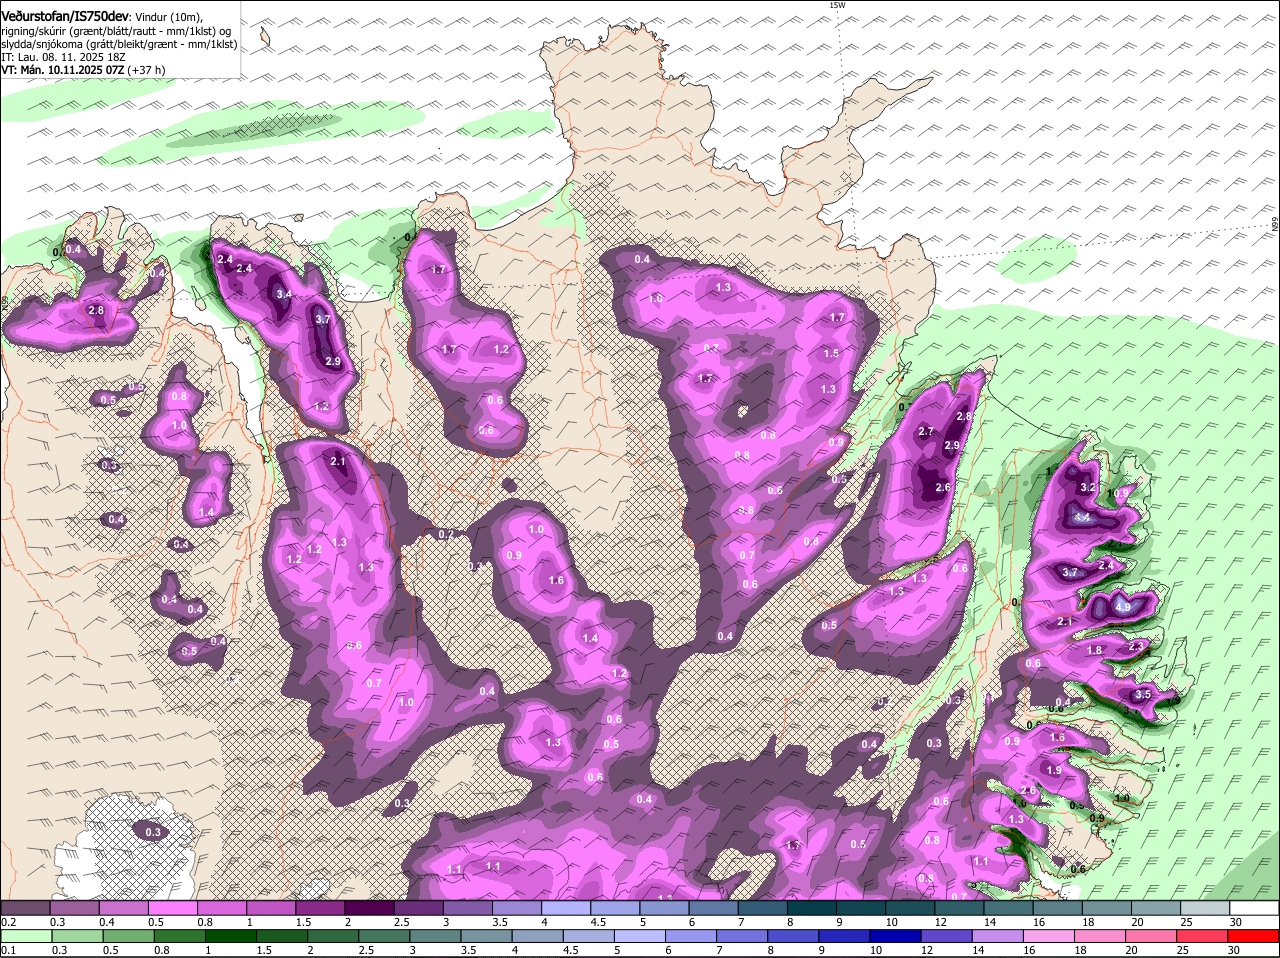
Task: Click the 25 label in the snow legend row
Action: click(1187, 921)
